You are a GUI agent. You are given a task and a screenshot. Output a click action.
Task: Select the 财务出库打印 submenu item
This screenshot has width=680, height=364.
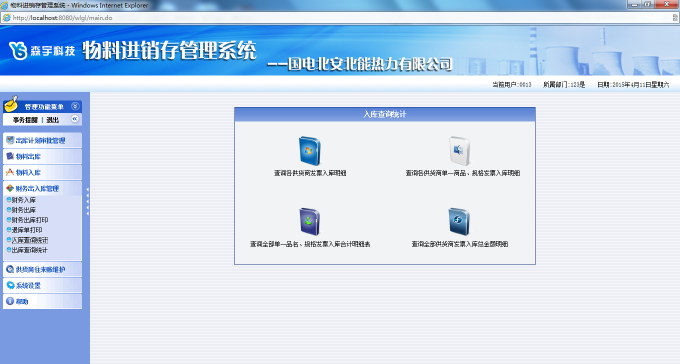[29, 220]
